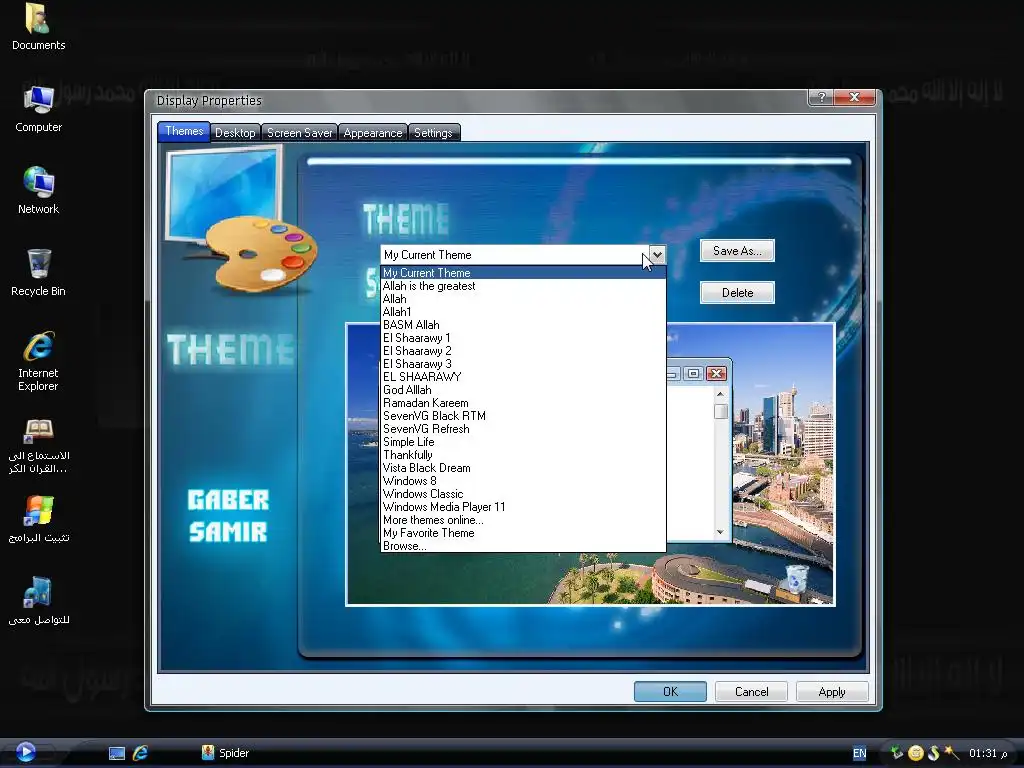Select the Allah1 theme

(523, 312)
